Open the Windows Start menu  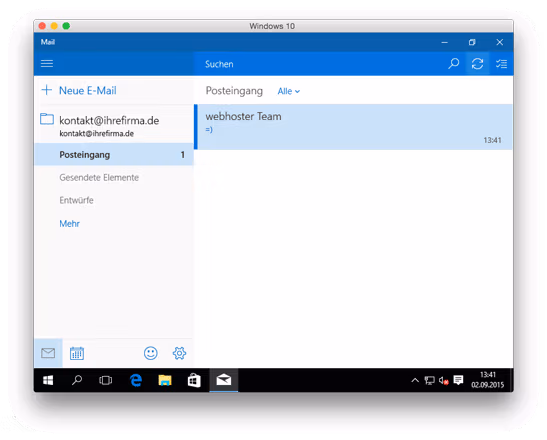(48, 380)
